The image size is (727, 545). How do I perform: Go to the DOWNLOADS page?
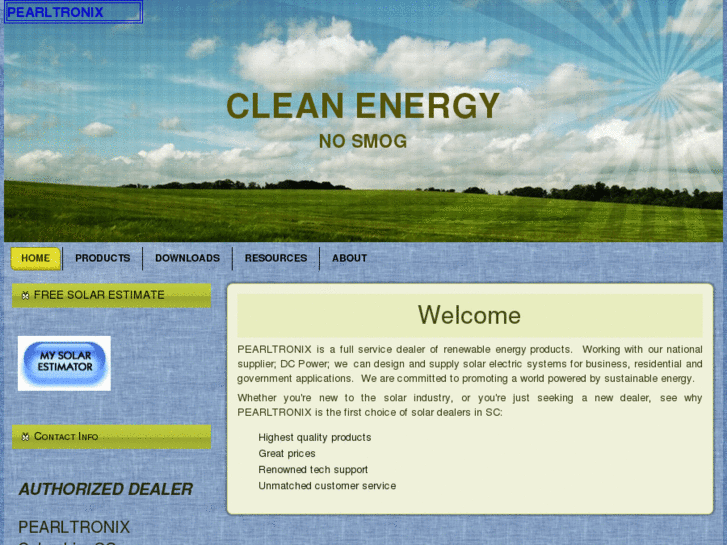point(187,258)
